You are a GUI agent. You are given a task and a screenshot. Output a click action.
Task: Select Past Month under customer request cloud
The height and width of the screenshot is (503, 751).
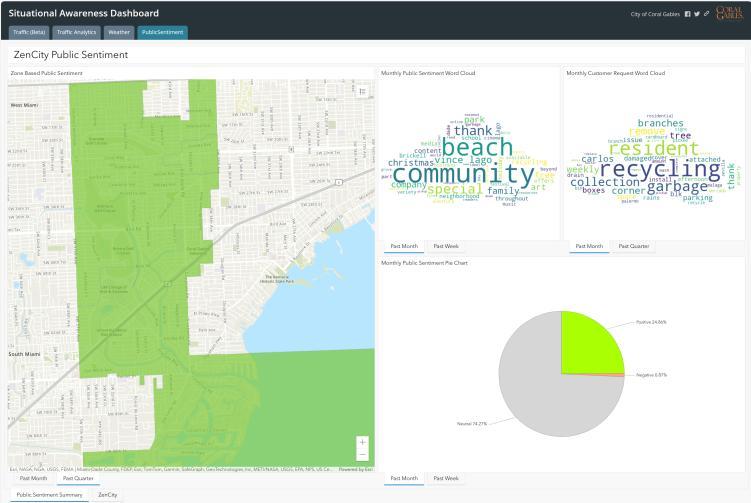(x=589, y=246)
